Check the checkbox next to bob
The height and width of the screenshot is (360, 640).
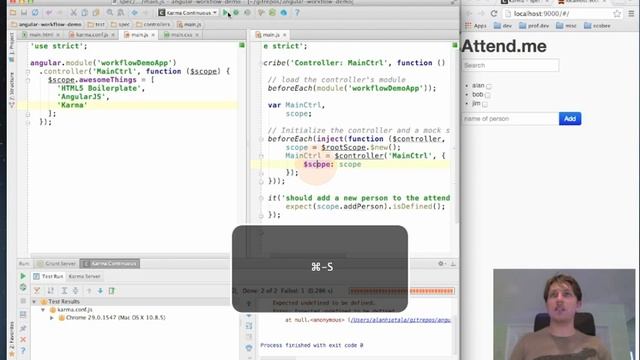(487, 95)
